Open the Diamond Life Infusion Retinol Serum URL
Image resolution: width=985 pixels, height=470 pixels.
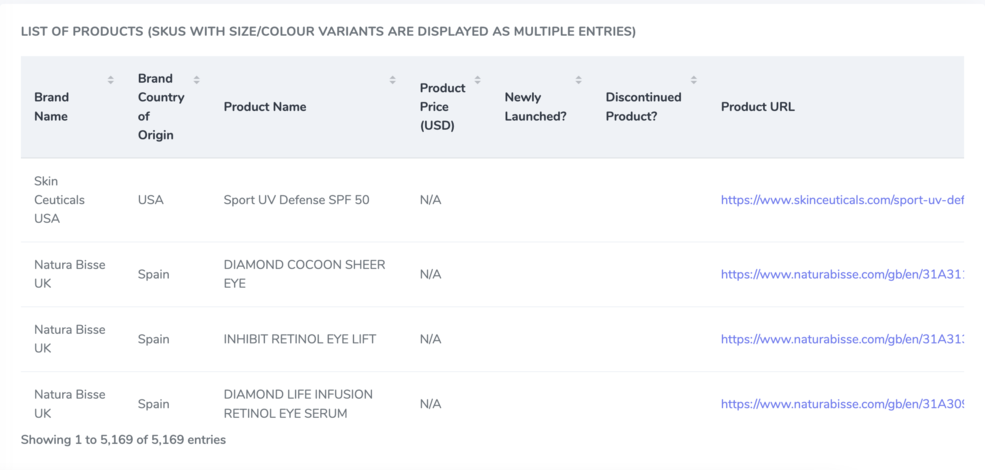(x=841, y=404)
